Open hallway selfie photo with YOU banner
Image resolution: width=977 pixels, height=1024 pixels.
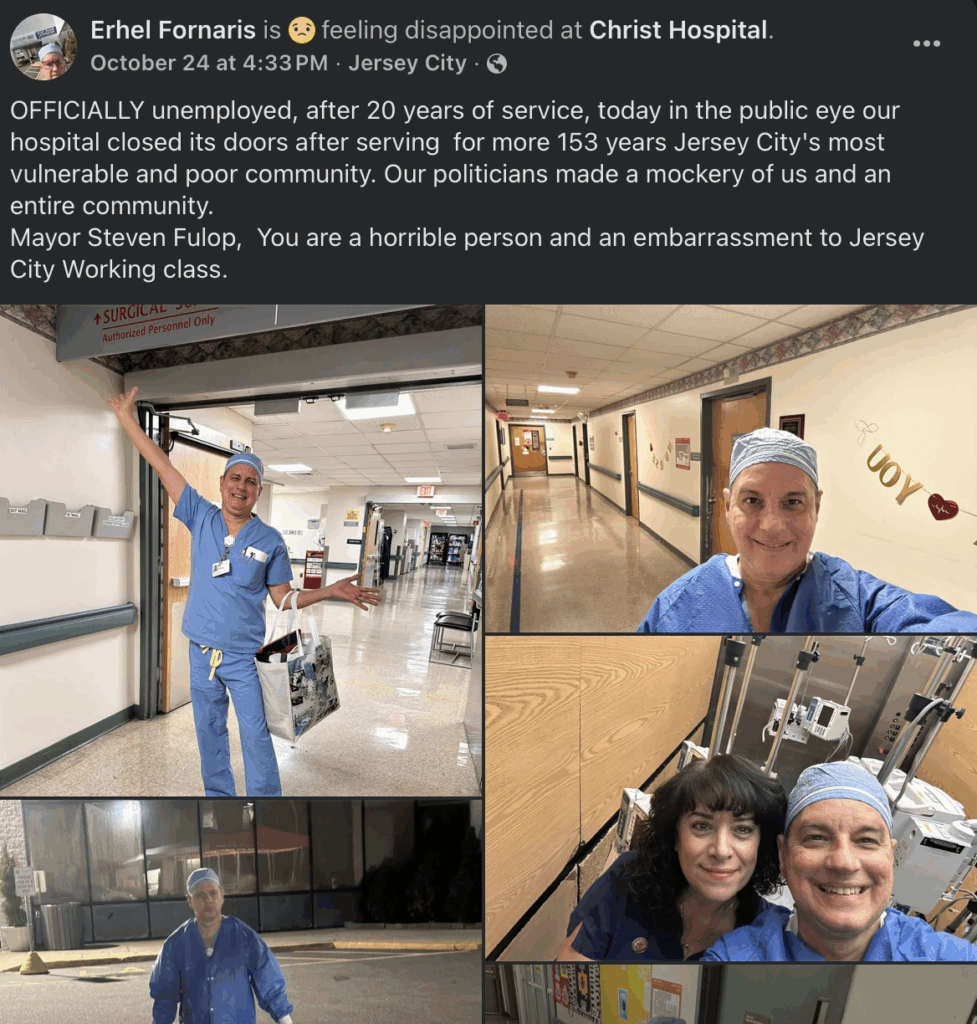pos(731,468)
